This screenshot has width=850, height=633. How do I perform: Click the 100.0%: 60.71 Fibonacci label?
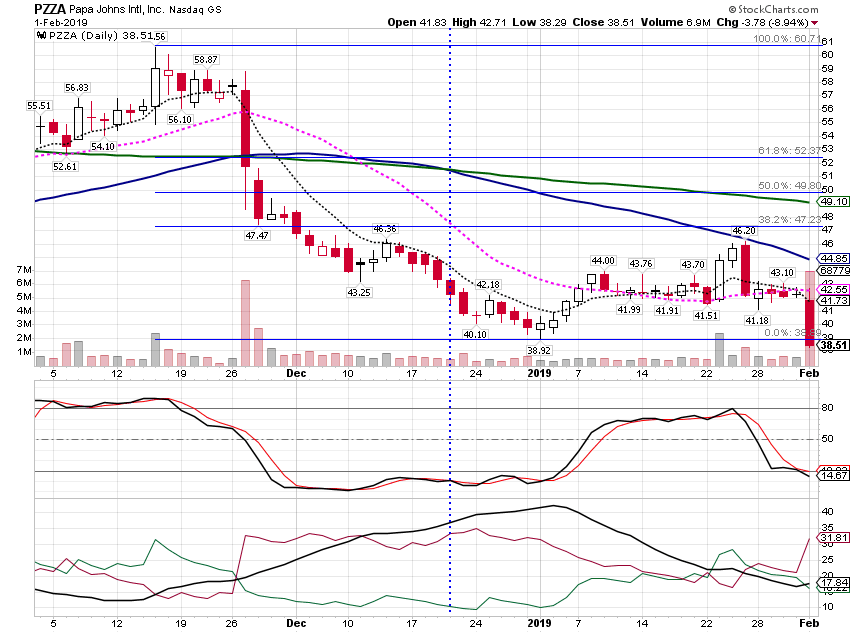coord(787,38)
